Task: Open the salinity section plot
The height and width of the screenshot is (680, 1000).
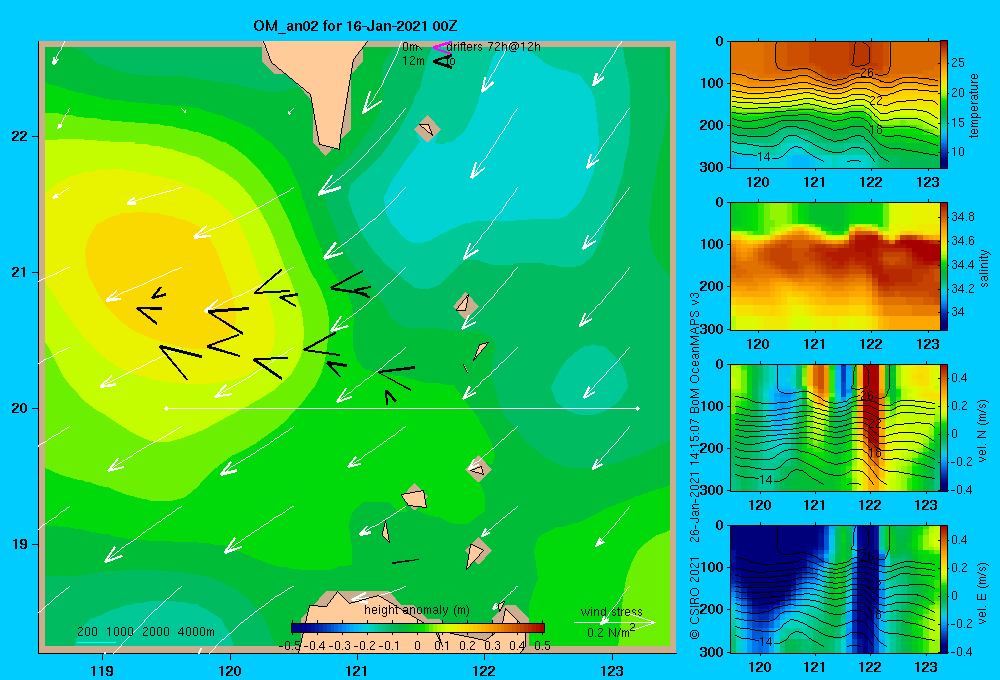Action: [x=835, y=266]
